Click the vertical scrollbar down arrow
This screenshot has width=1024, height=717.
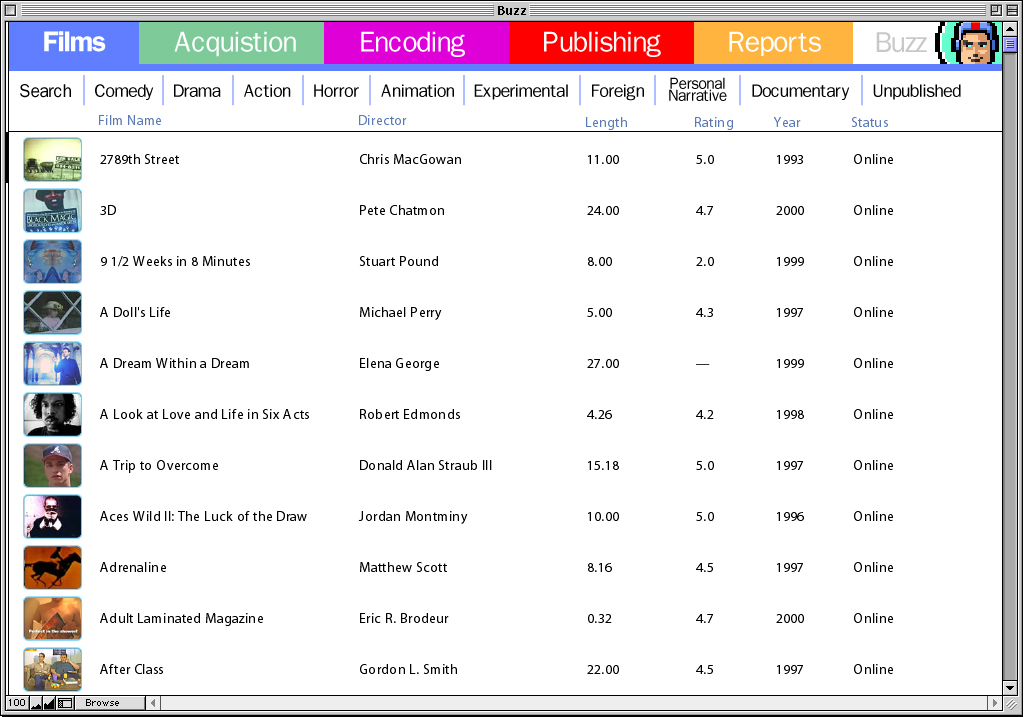point(1010,688)
